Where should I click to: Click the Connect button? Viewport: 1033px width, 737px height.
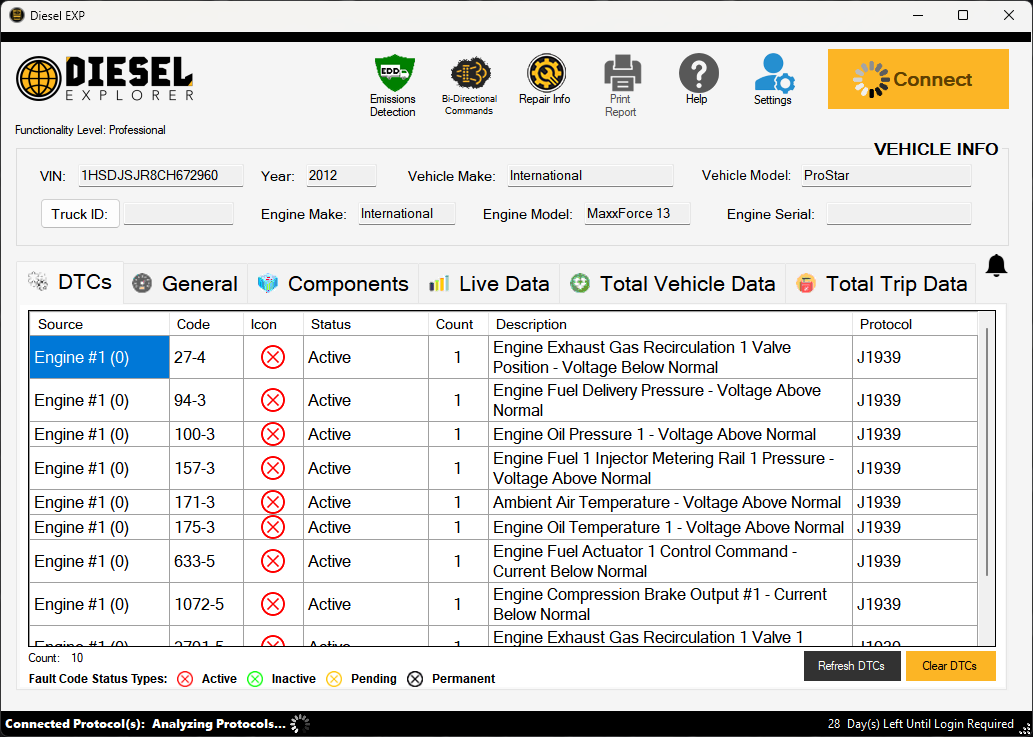(x=918, y=79)
